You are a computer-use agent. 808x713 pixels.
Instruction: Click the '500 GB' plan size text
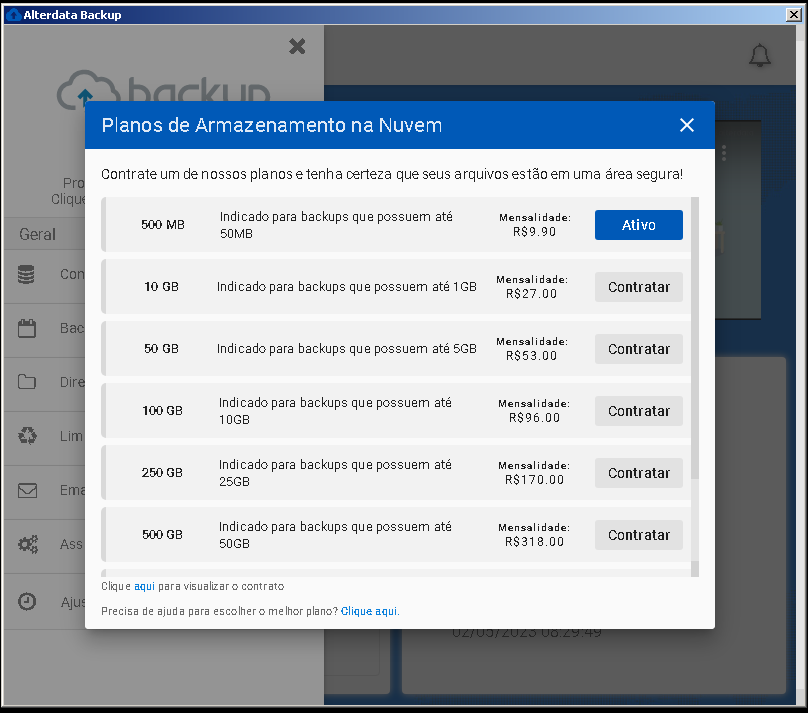coord(162,535)
